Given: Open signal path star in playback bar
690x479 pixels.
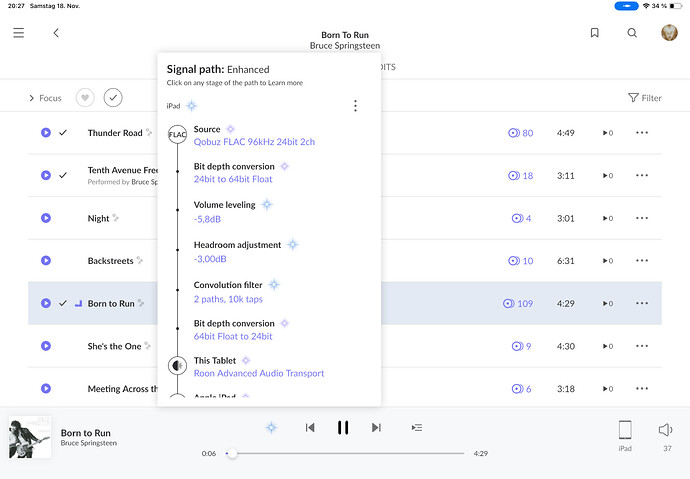Looking at the screenshot, I should [272, 427].
